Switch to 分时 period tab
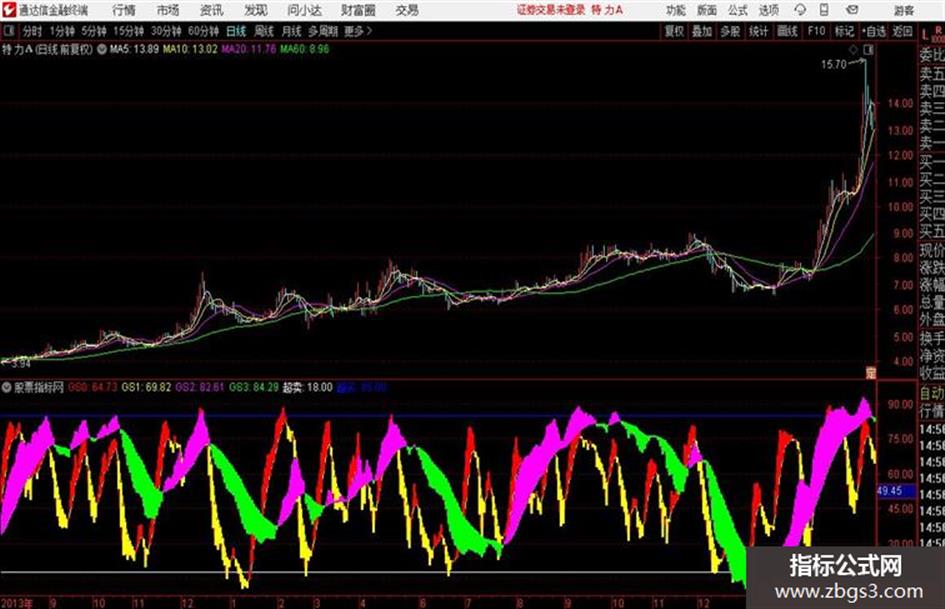The width and height of the screenshot is (945, 609). (32, 31)
